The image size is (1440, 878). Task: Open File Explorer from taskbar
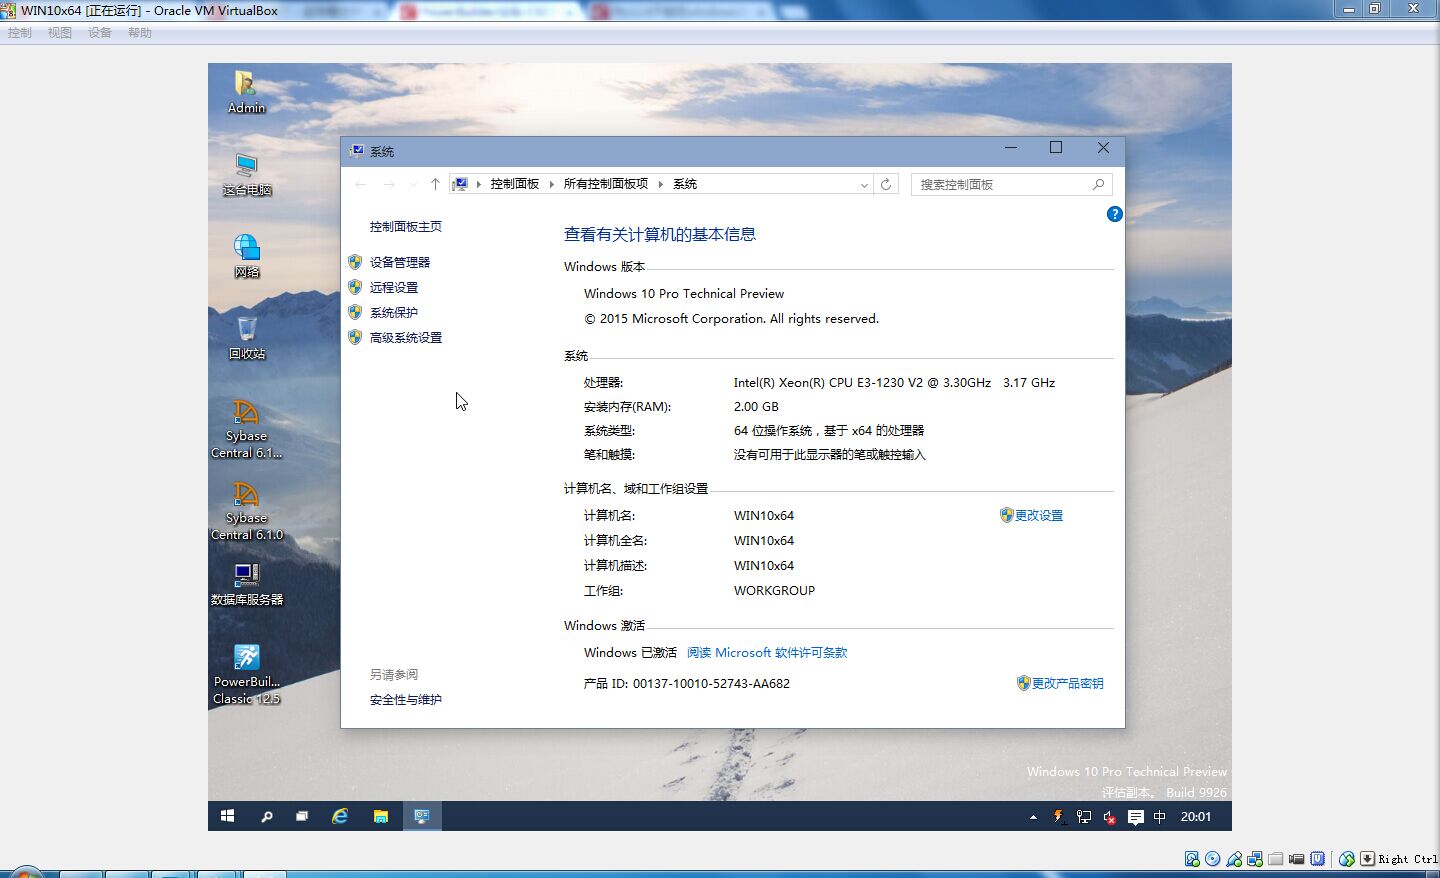point(380,816)
